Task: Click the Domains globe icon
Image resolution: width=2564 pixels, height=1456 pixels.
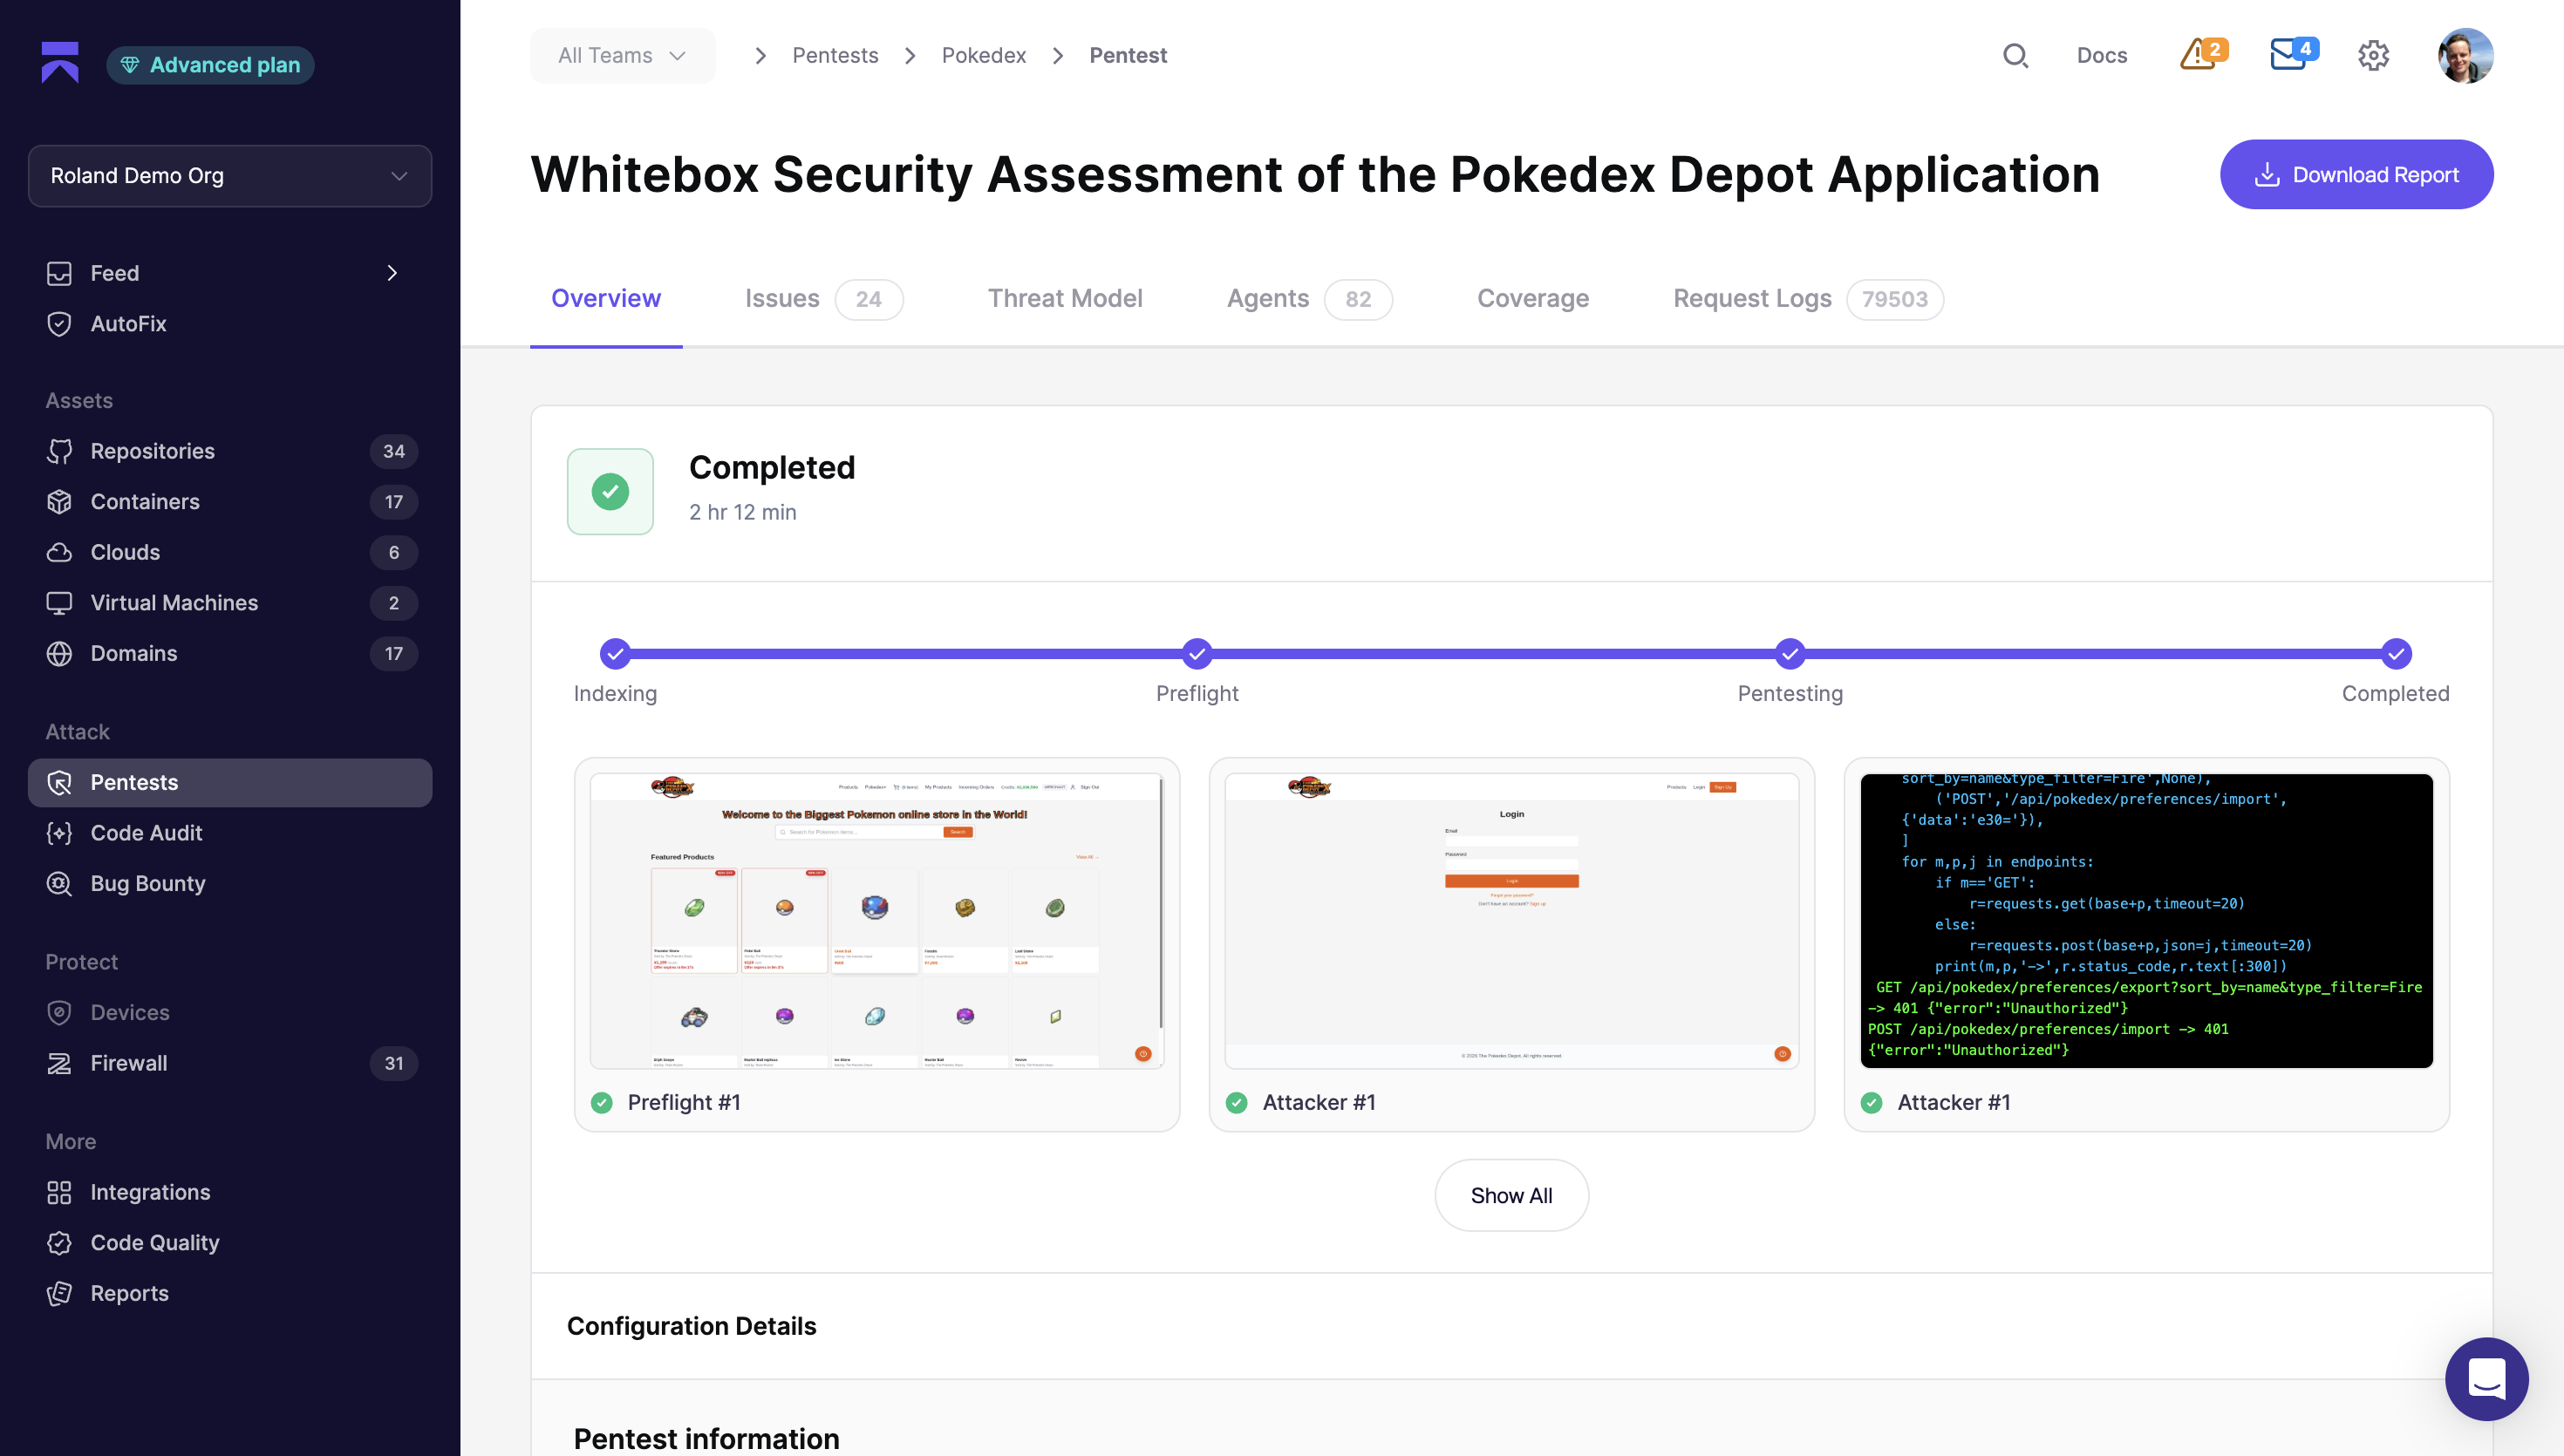Action: (x=59, y=653)
